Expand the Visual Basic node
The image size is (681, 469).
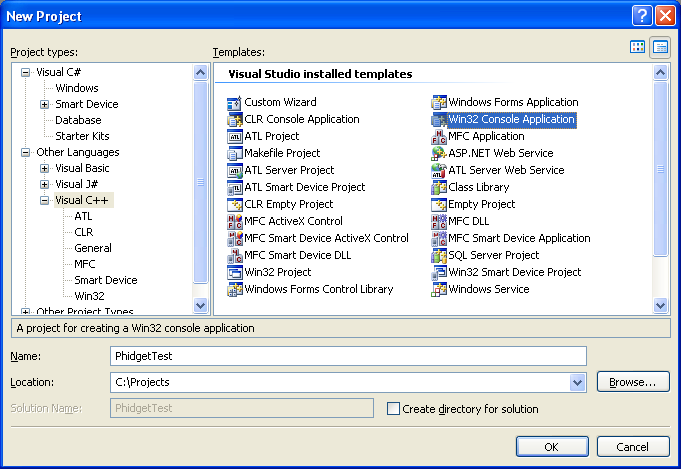pyautogui.click(x=44, y=168)
